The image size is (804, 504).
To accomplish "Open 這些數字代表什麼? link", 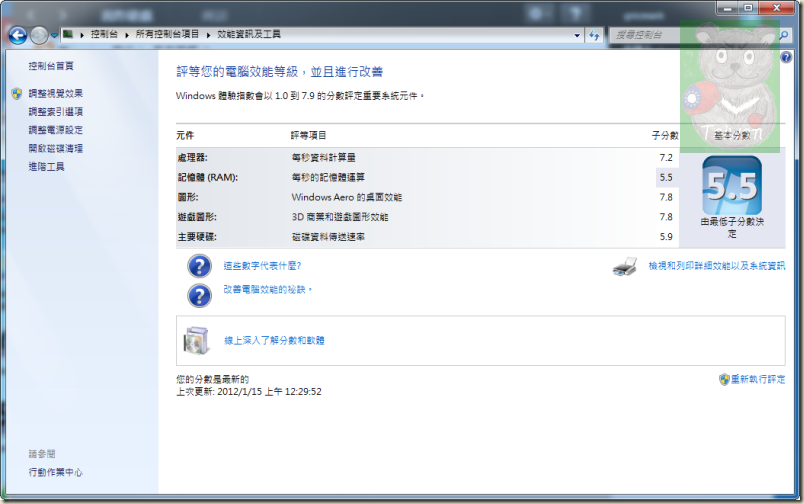I will coord(262,266).
